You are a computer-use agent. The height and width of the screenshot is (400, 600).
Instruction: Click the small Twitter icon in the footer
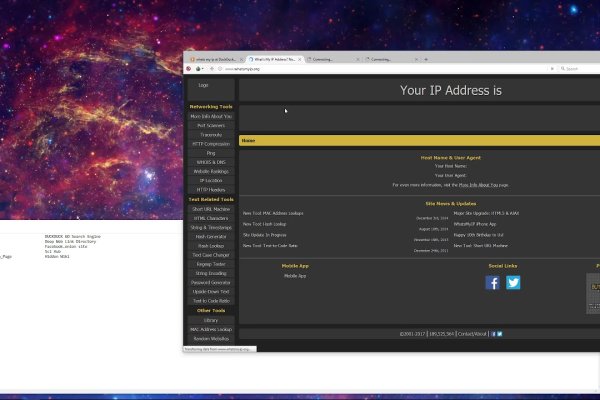click(499, 334)
